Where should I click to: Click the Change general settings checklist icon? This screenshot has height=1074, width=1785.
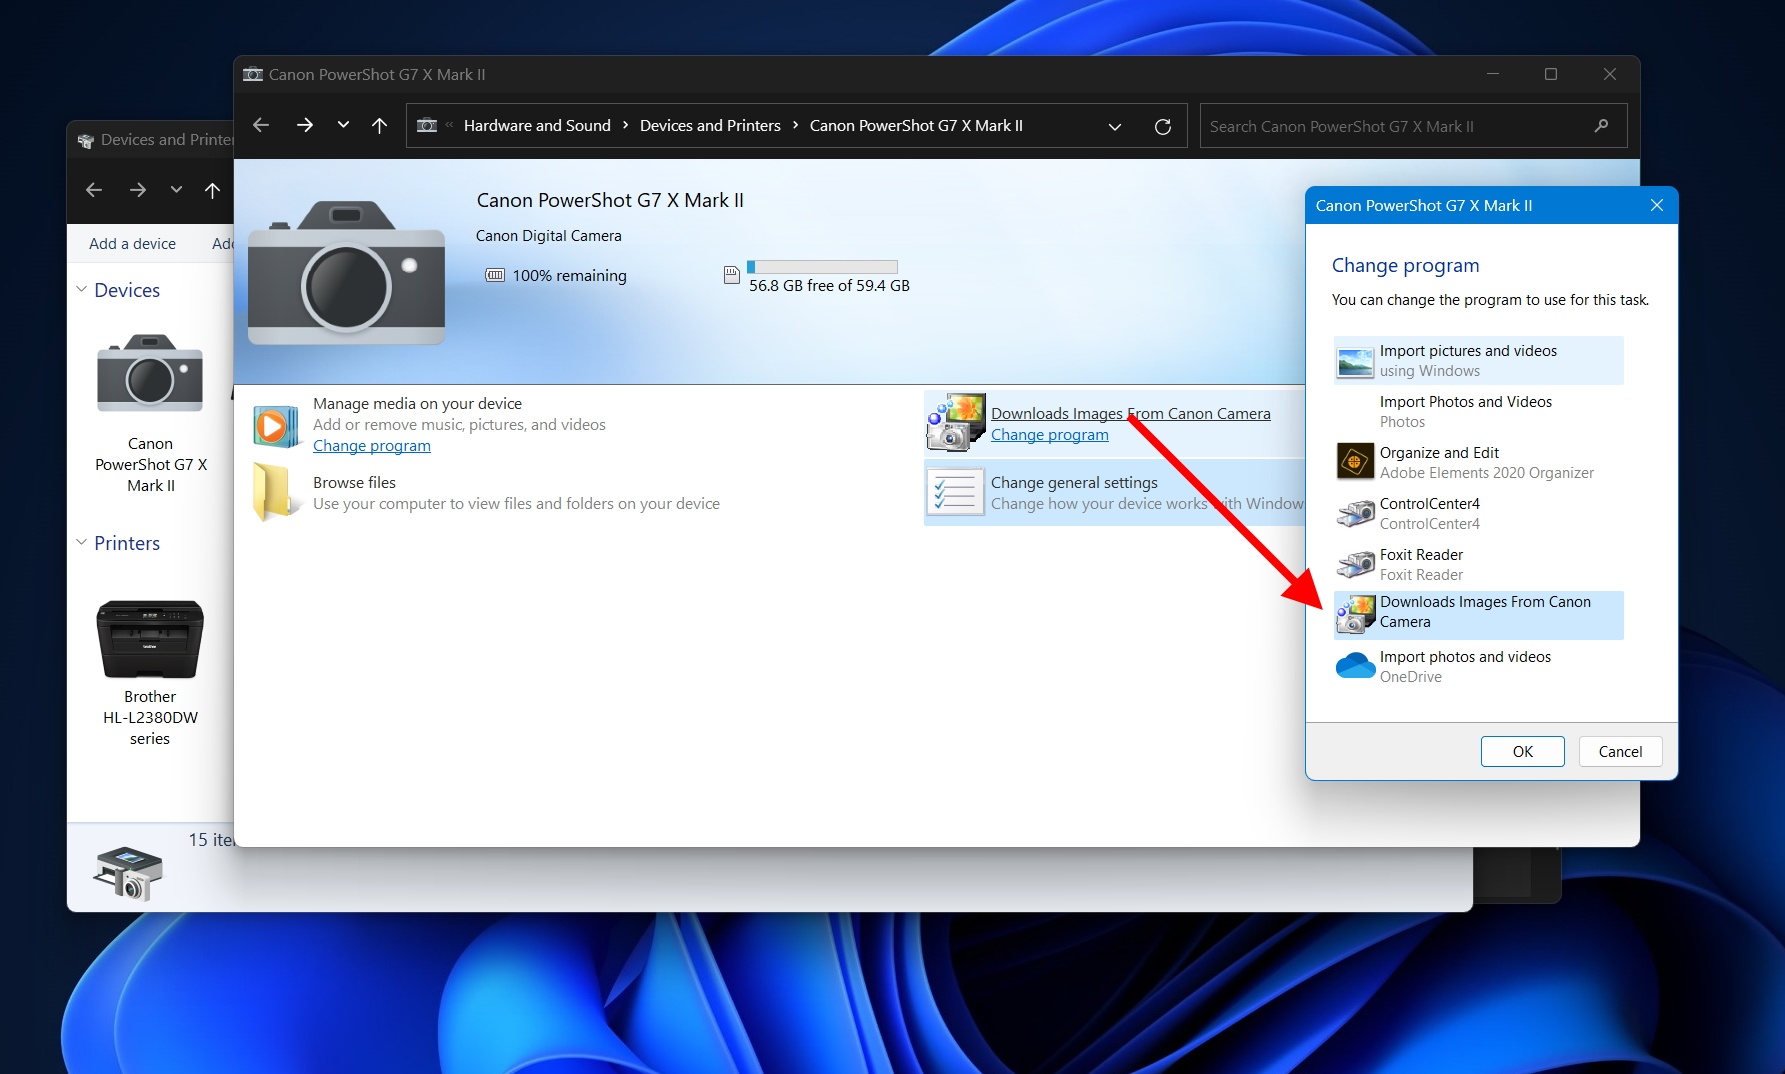[x=956, y=492]
